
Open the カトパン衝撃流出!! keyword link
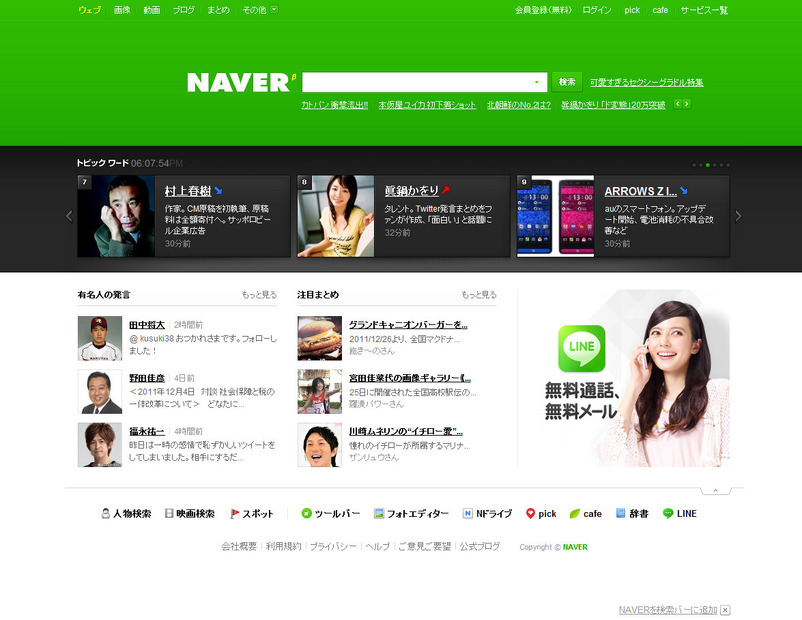pyautogui.click(x=335, y=105)
